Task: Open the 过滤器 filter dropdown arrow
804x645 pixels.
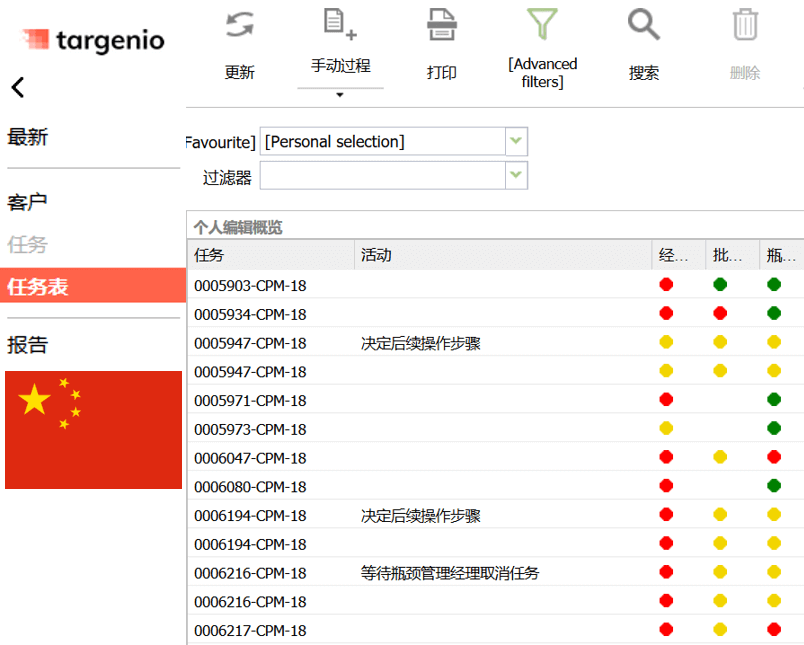Action: click(x=516, y=176)
